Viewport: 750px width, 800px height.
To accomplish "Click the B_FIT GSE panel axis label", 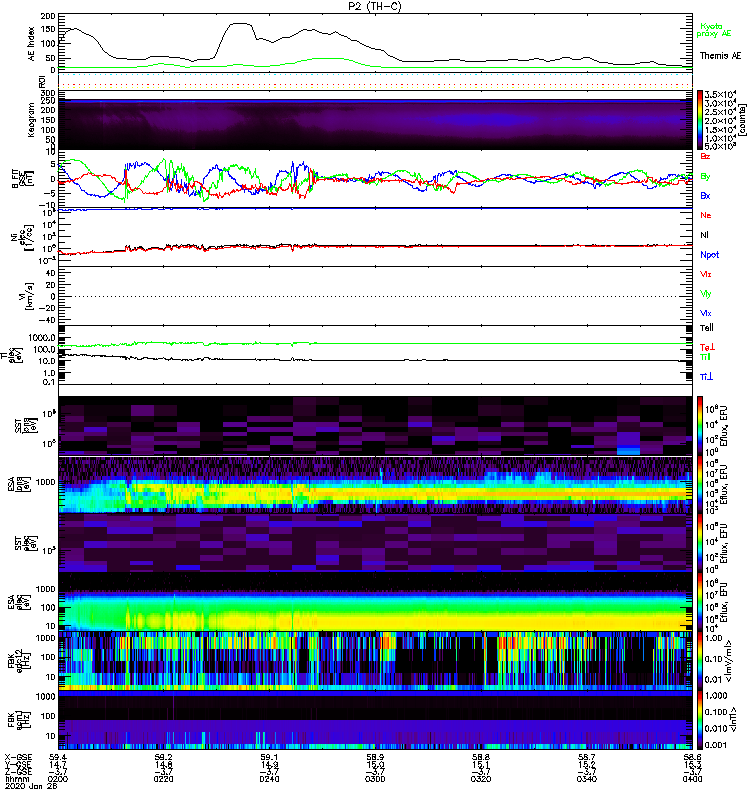I will click(x=23, y=179).
